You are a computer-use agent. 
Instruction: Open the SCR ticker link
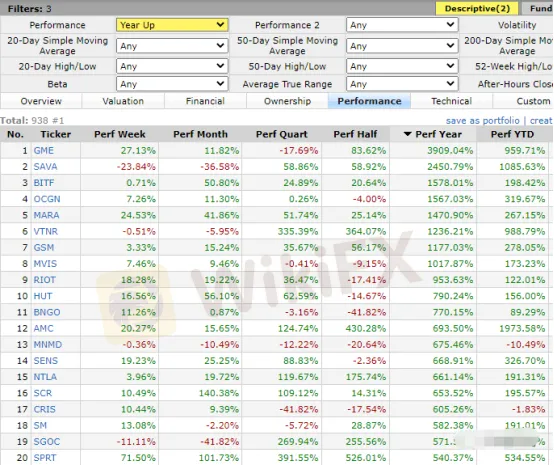(43, 393)
